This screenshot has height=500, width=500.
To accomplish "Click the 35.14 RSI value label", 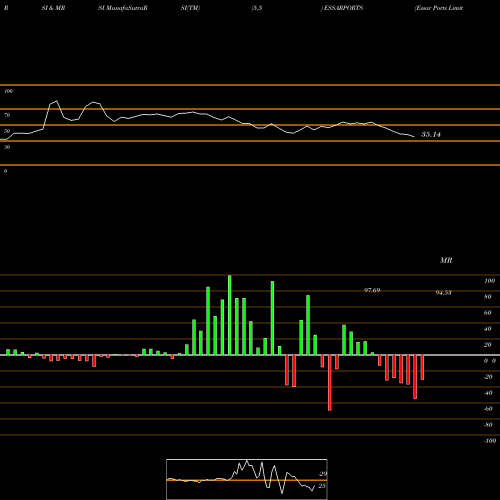I will point(431,134).
